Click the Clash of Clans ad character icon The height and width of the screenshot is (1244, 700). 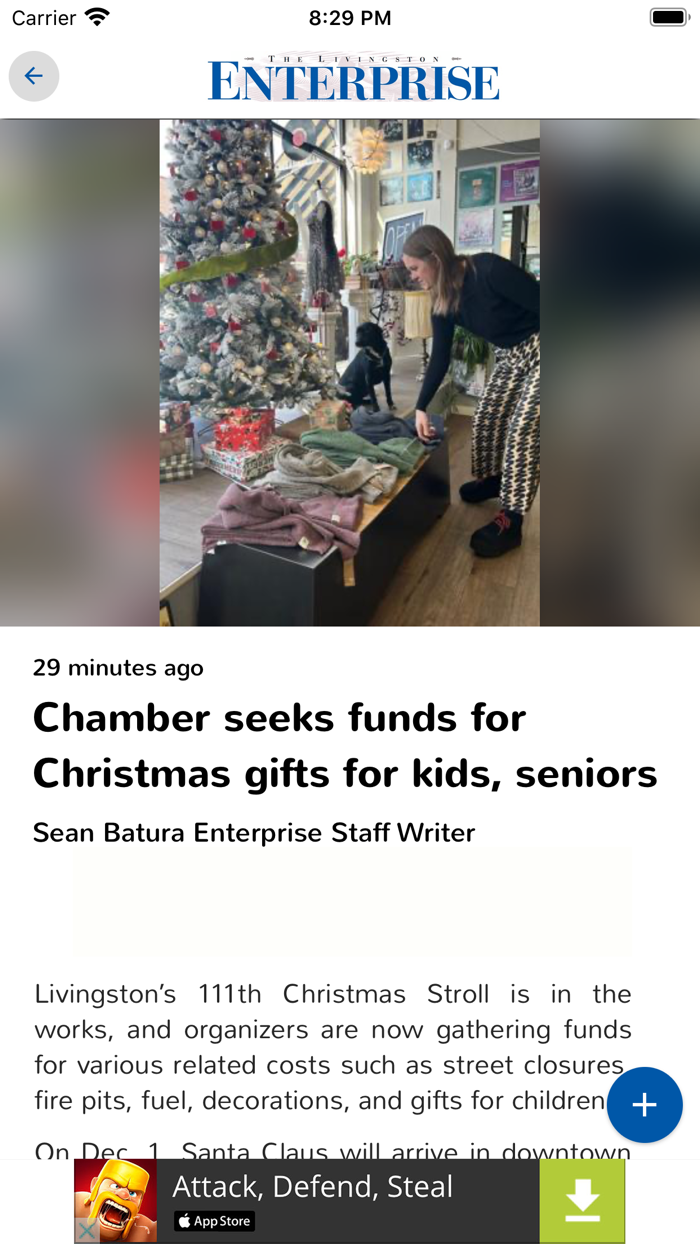pyautogui.click(x=116, y=1201)
